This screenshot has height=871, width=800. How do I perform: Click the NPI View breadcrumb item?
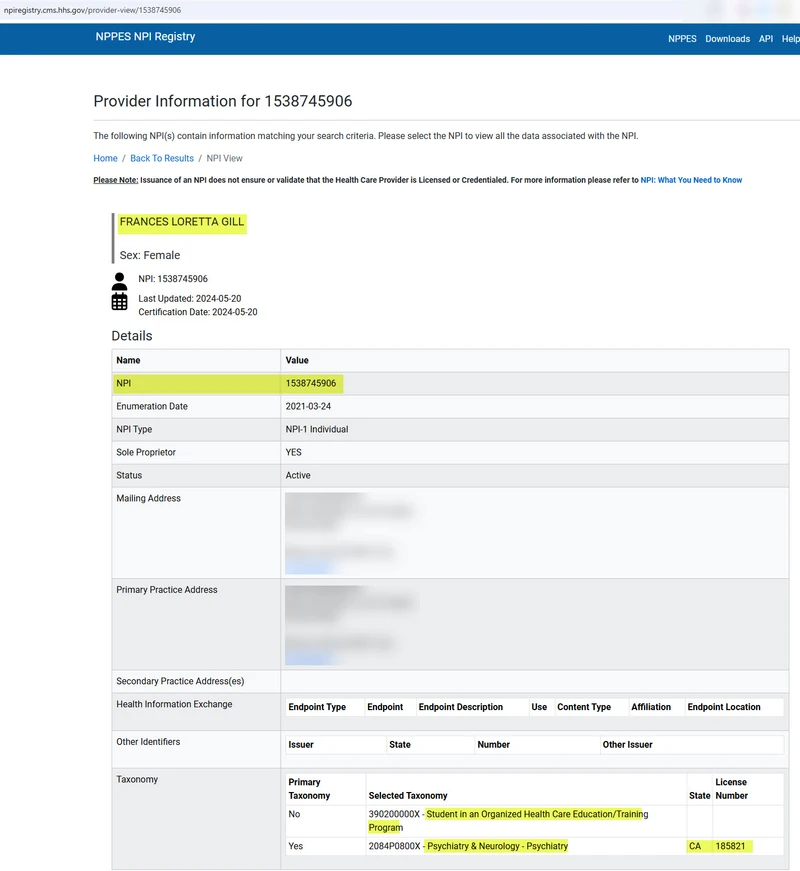tap(225, 159)
